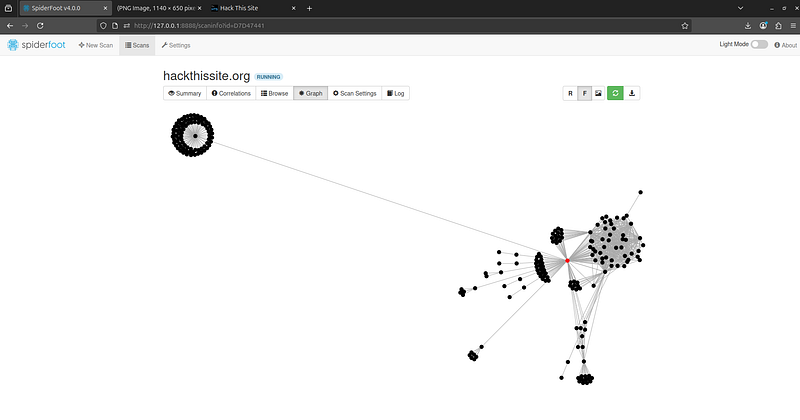Switch to the Correlations tab
This screenshot has height=420, width=800.
coord(231,93)
